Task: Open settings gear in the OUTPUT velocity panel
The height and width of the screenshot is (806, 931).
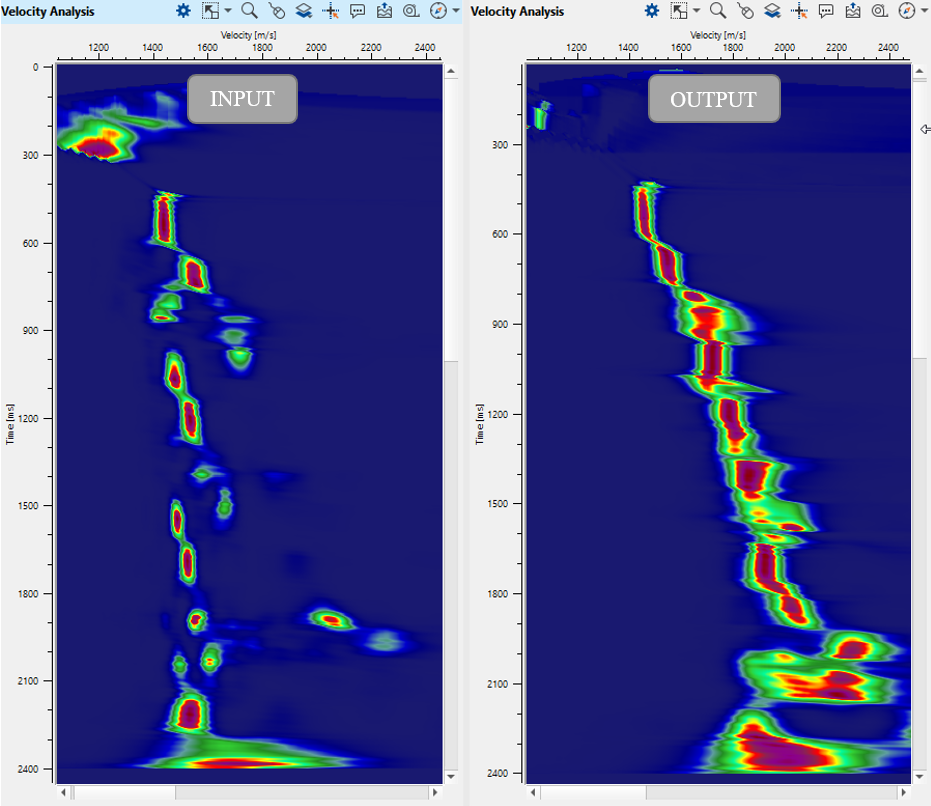Action: click(x=652, y=11)
